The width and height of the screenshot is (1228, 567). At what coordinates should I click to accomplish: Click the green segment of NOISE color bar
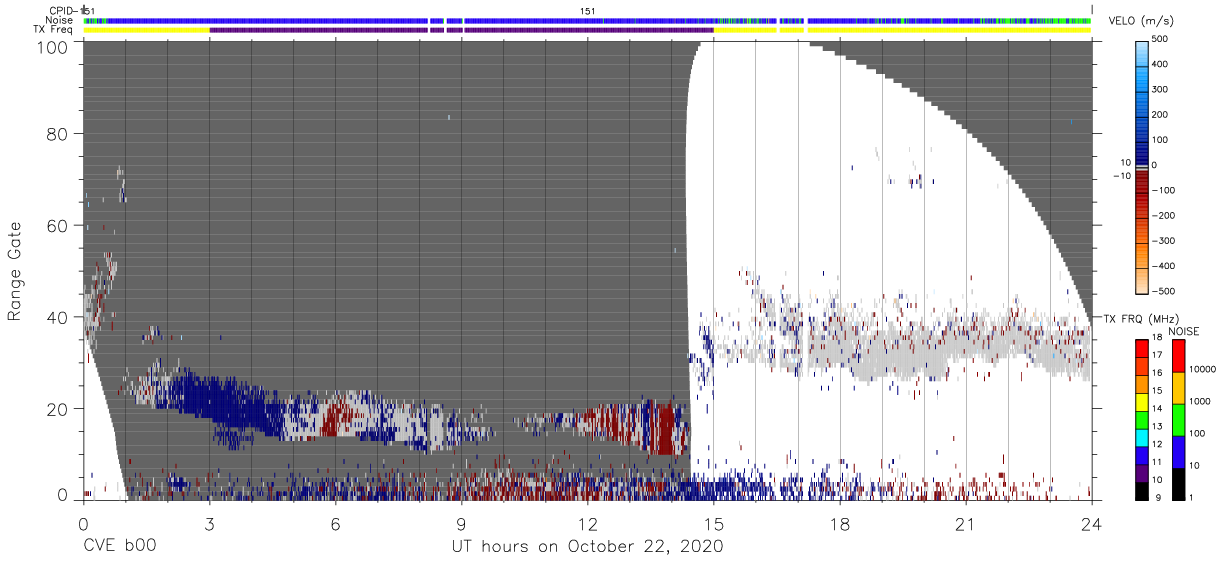(x=1177, y=419)
